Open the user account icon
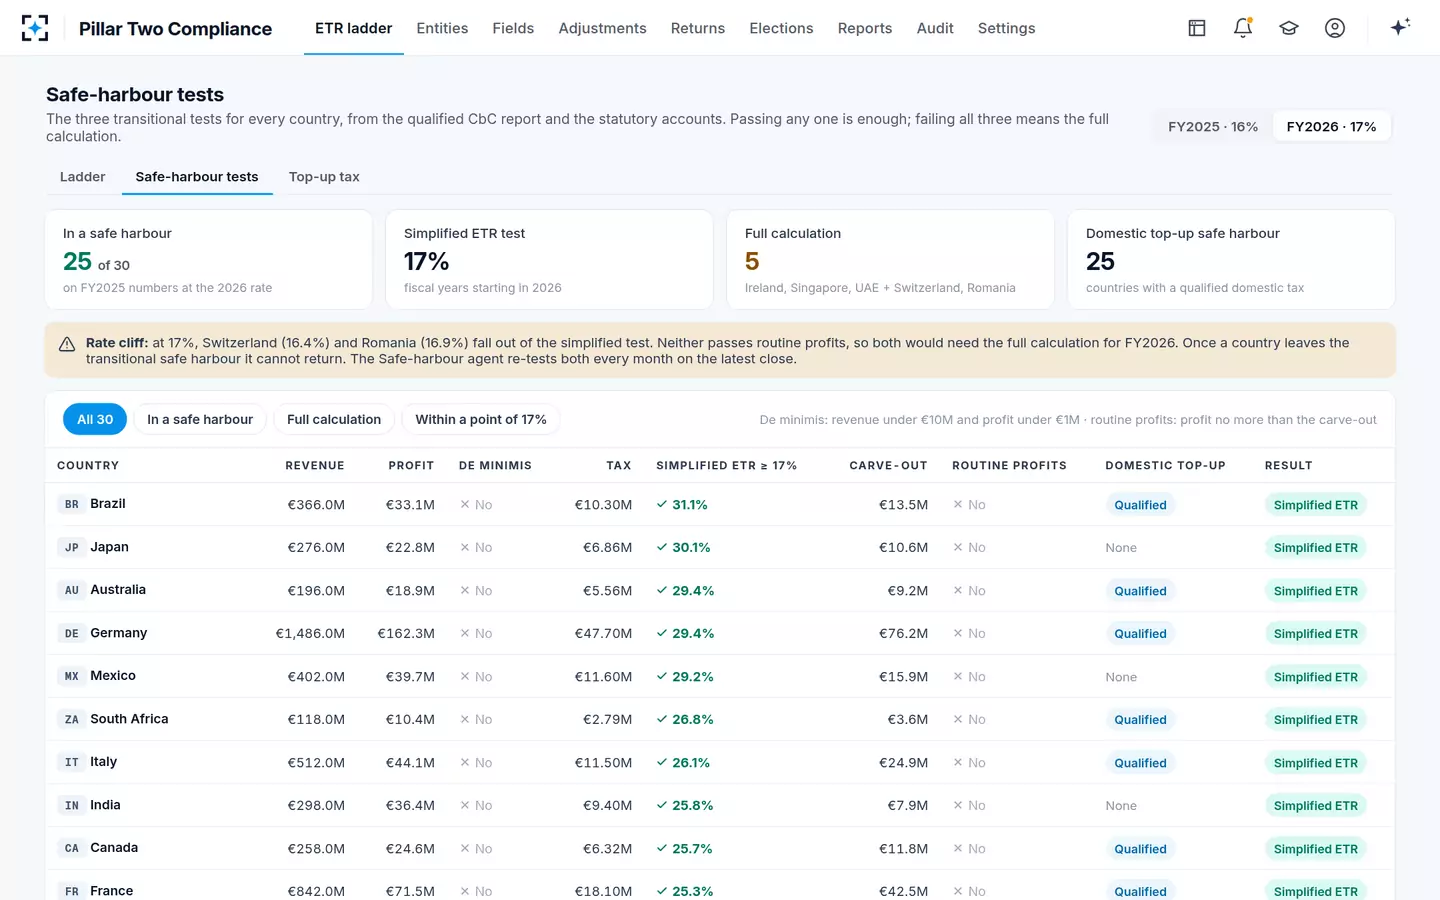 point(1335,28)
